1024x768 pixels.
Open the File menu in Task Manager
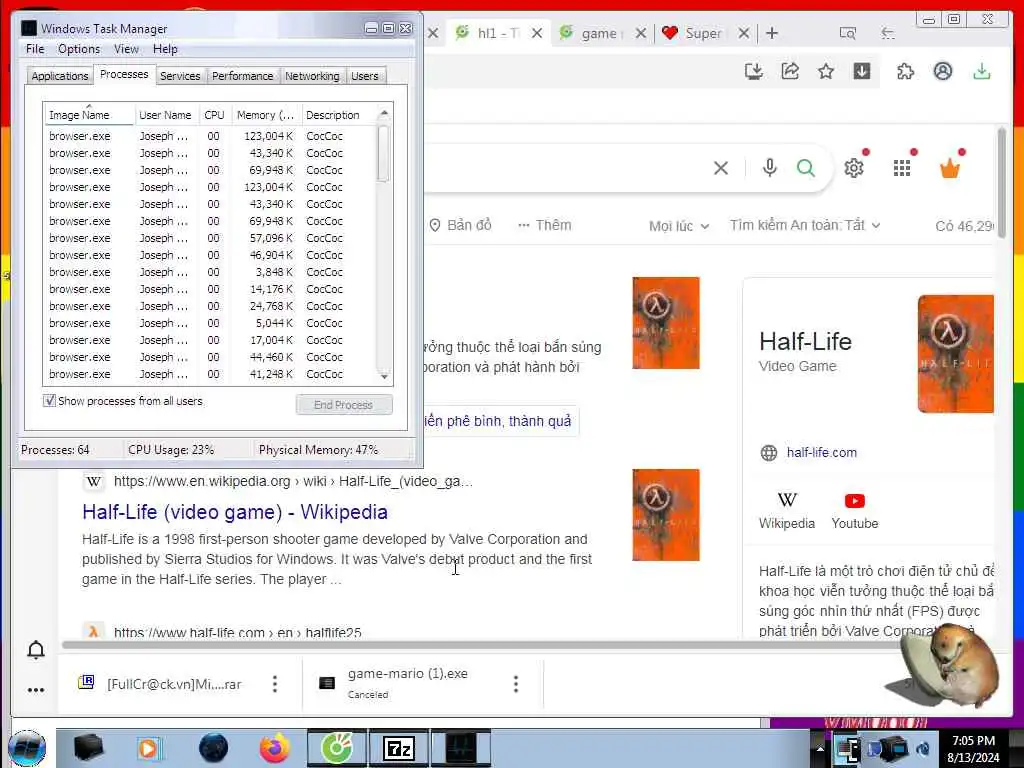pos(35,49)
